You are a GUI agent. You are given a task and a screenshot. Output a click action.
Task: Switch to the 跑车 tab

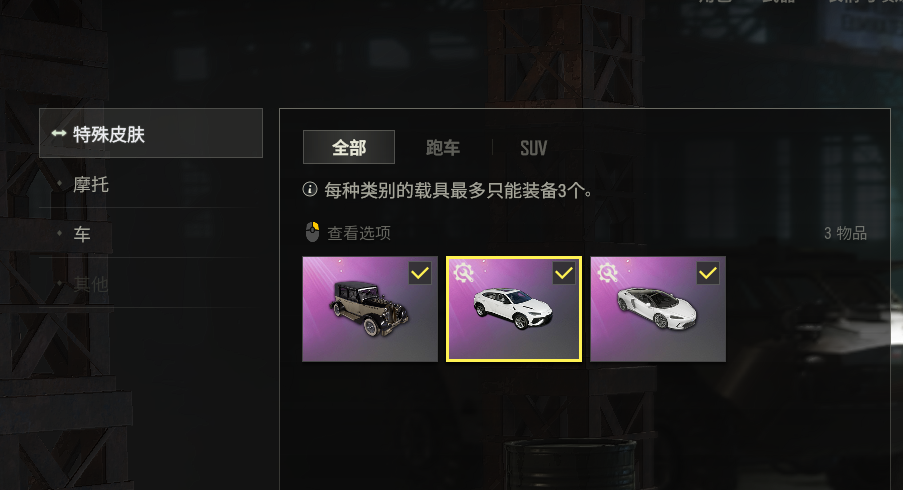(443, 148)
